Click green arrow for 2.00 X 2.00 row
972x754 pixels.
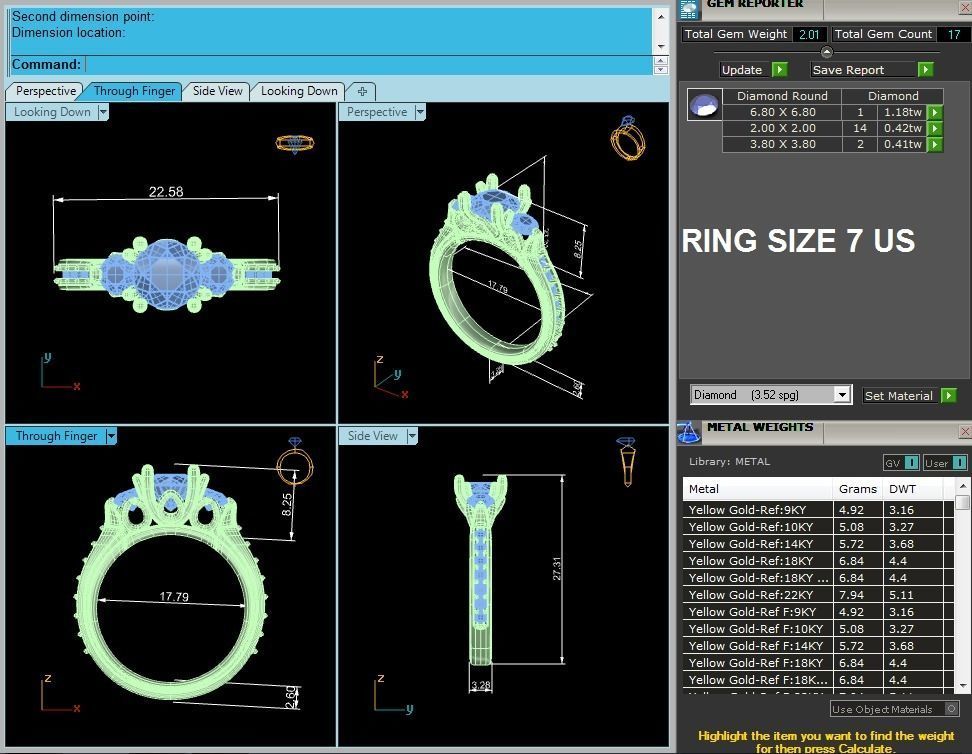[x=935, y=128]
